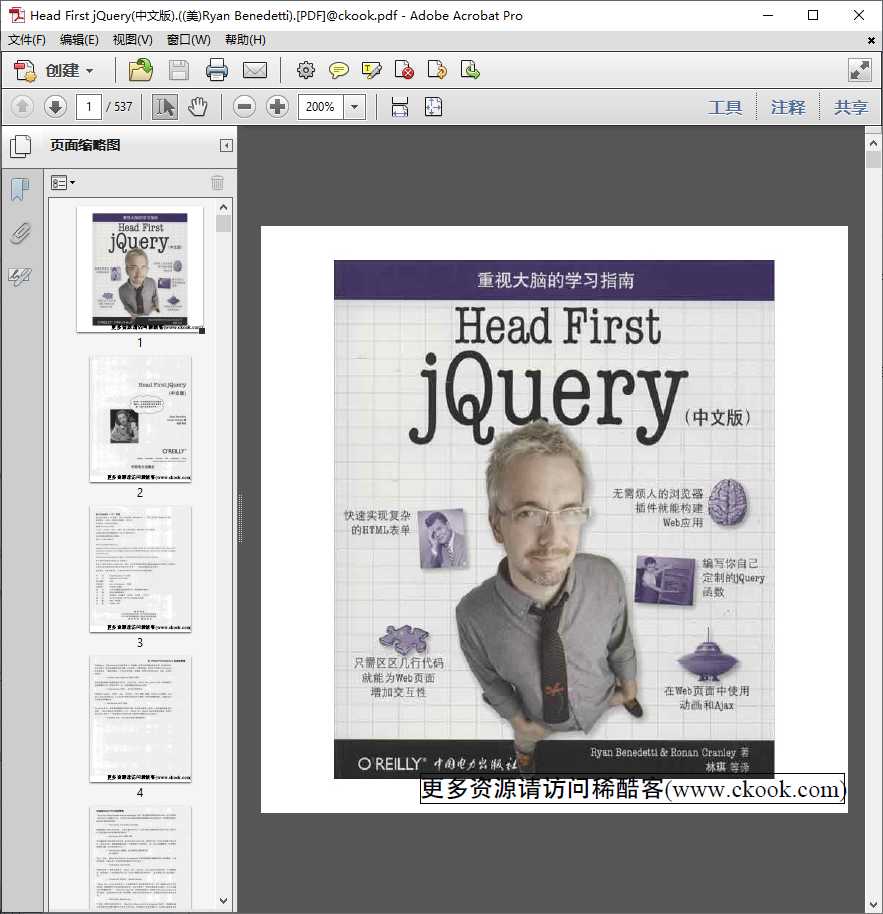The height and width of the screenshot is (914, 883).
Task: Go to next page with down arrow
Action: [55, 107]
